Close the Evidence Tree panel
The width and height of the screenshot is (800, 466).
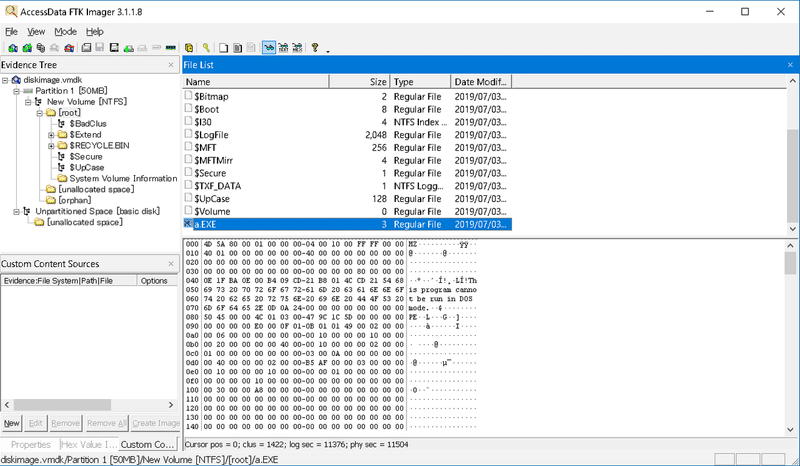coord(171,65)
